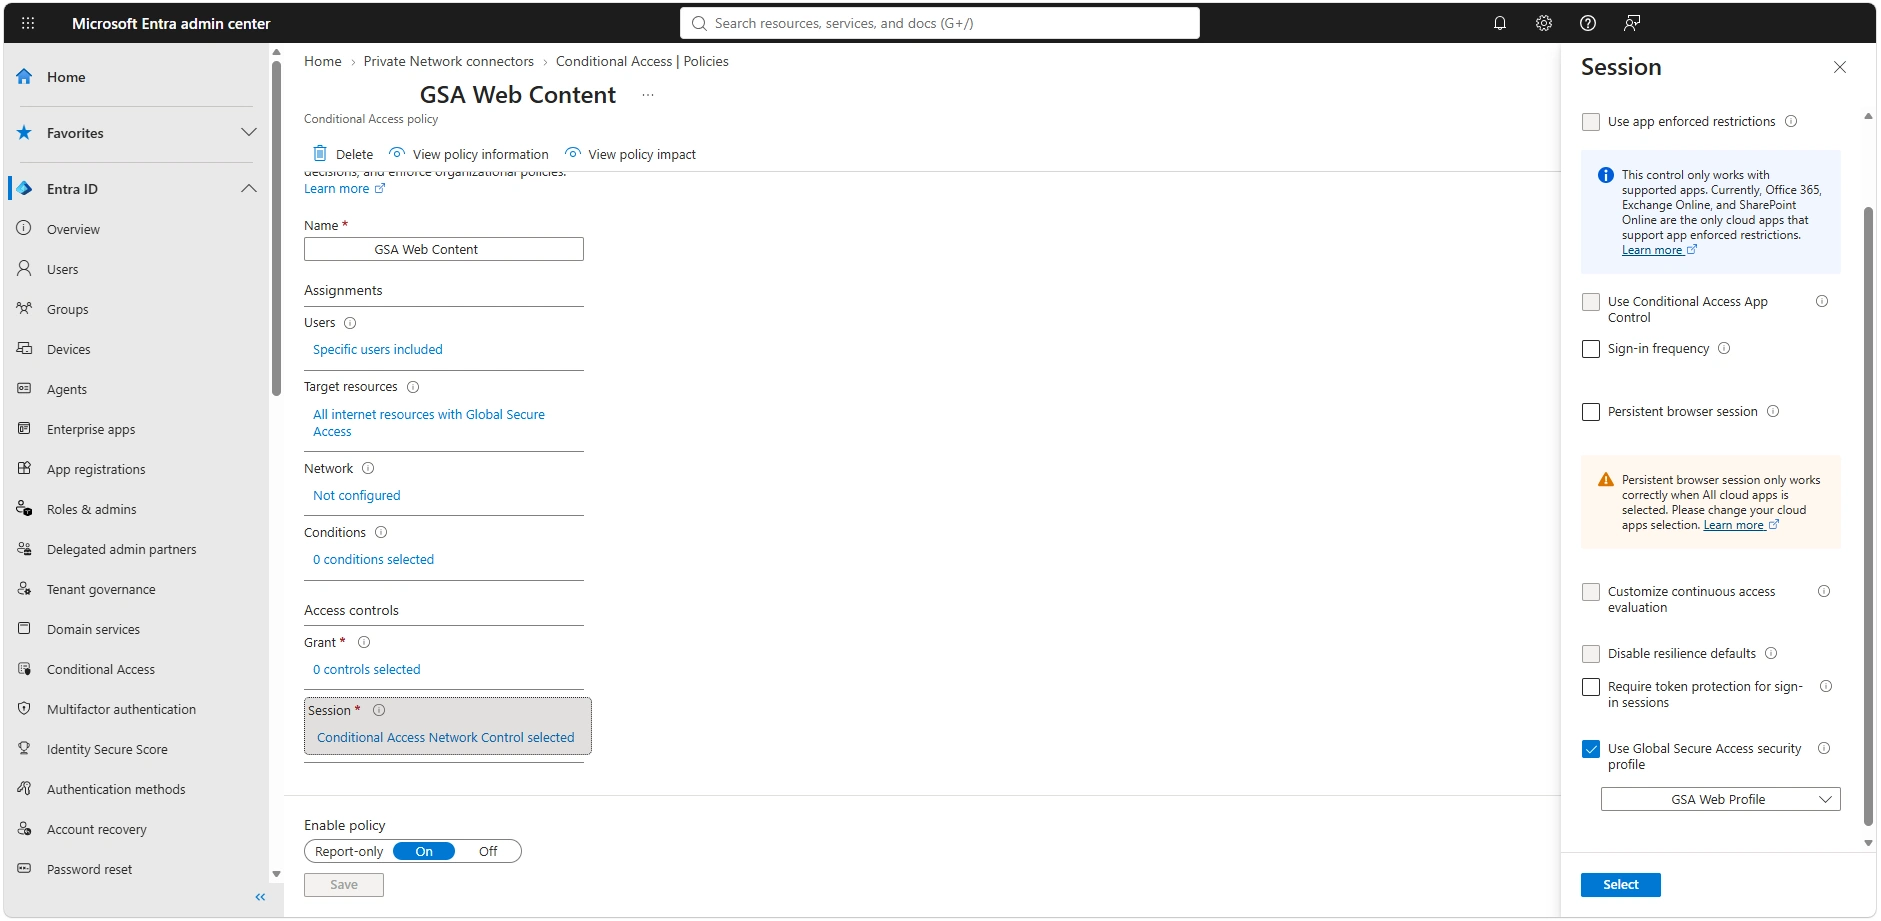Image resolution: width=1881 pixels, height=921 pixels.
Task: Click the Groups icon in the sidebar
Action: [25, 309]
